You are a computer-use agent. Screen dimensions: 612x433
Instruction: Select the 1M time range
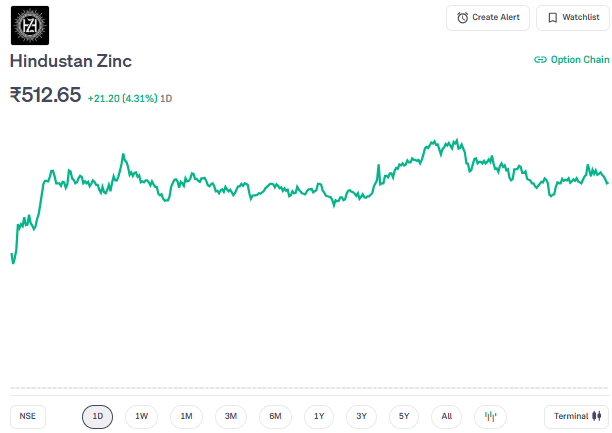click(186, 416)
